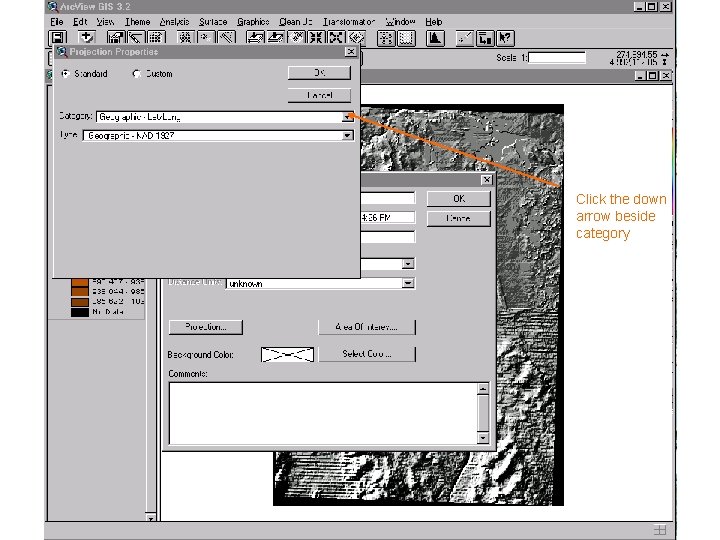Click the Background Color swatch box
The height and width of the screenshot is (540, 720).
point(287,354)
